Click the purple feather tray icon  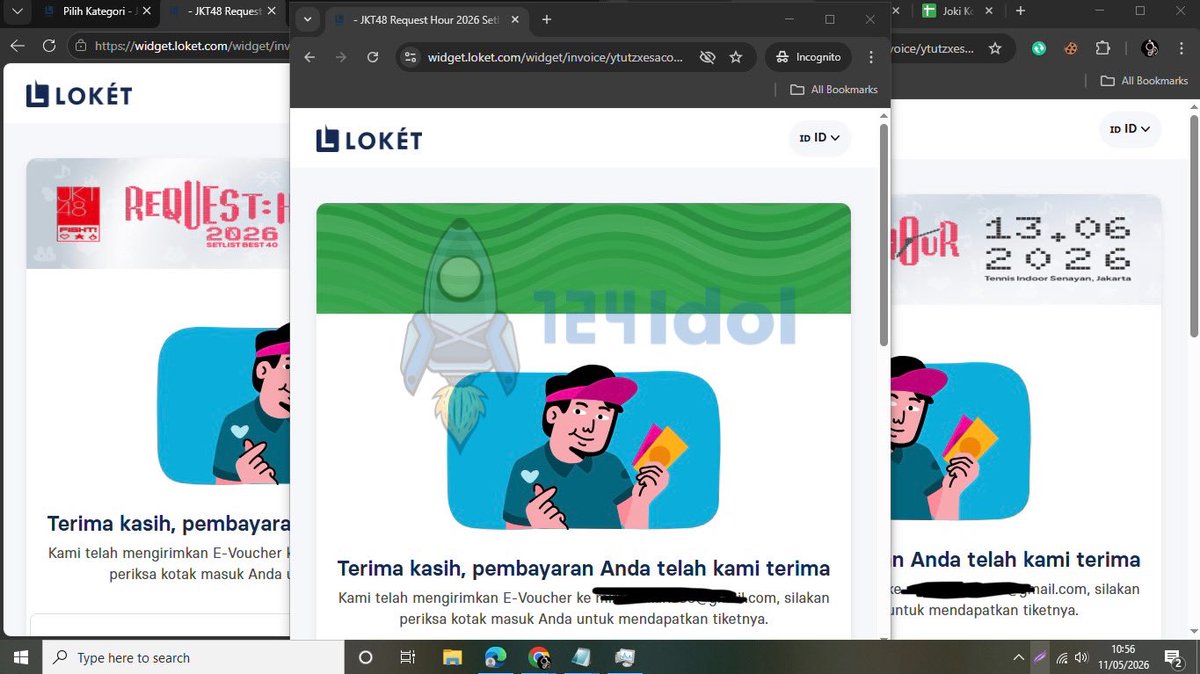(1039, 658)
